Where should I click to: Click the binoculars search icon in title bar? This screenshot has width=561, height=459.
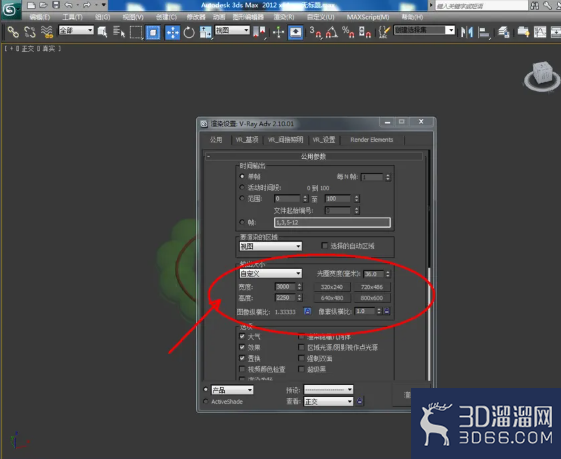tap(535, 5)
